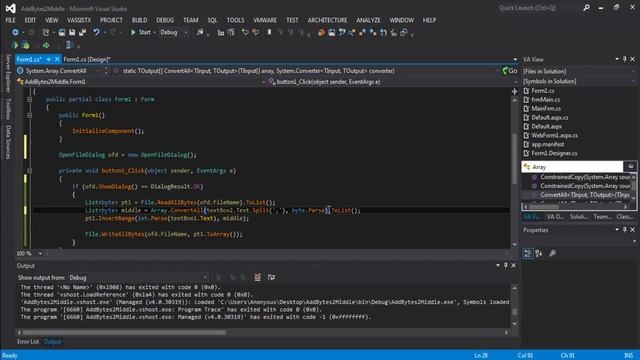
Task: Click the Property Pages wrench icon
Action: (552, 253)
